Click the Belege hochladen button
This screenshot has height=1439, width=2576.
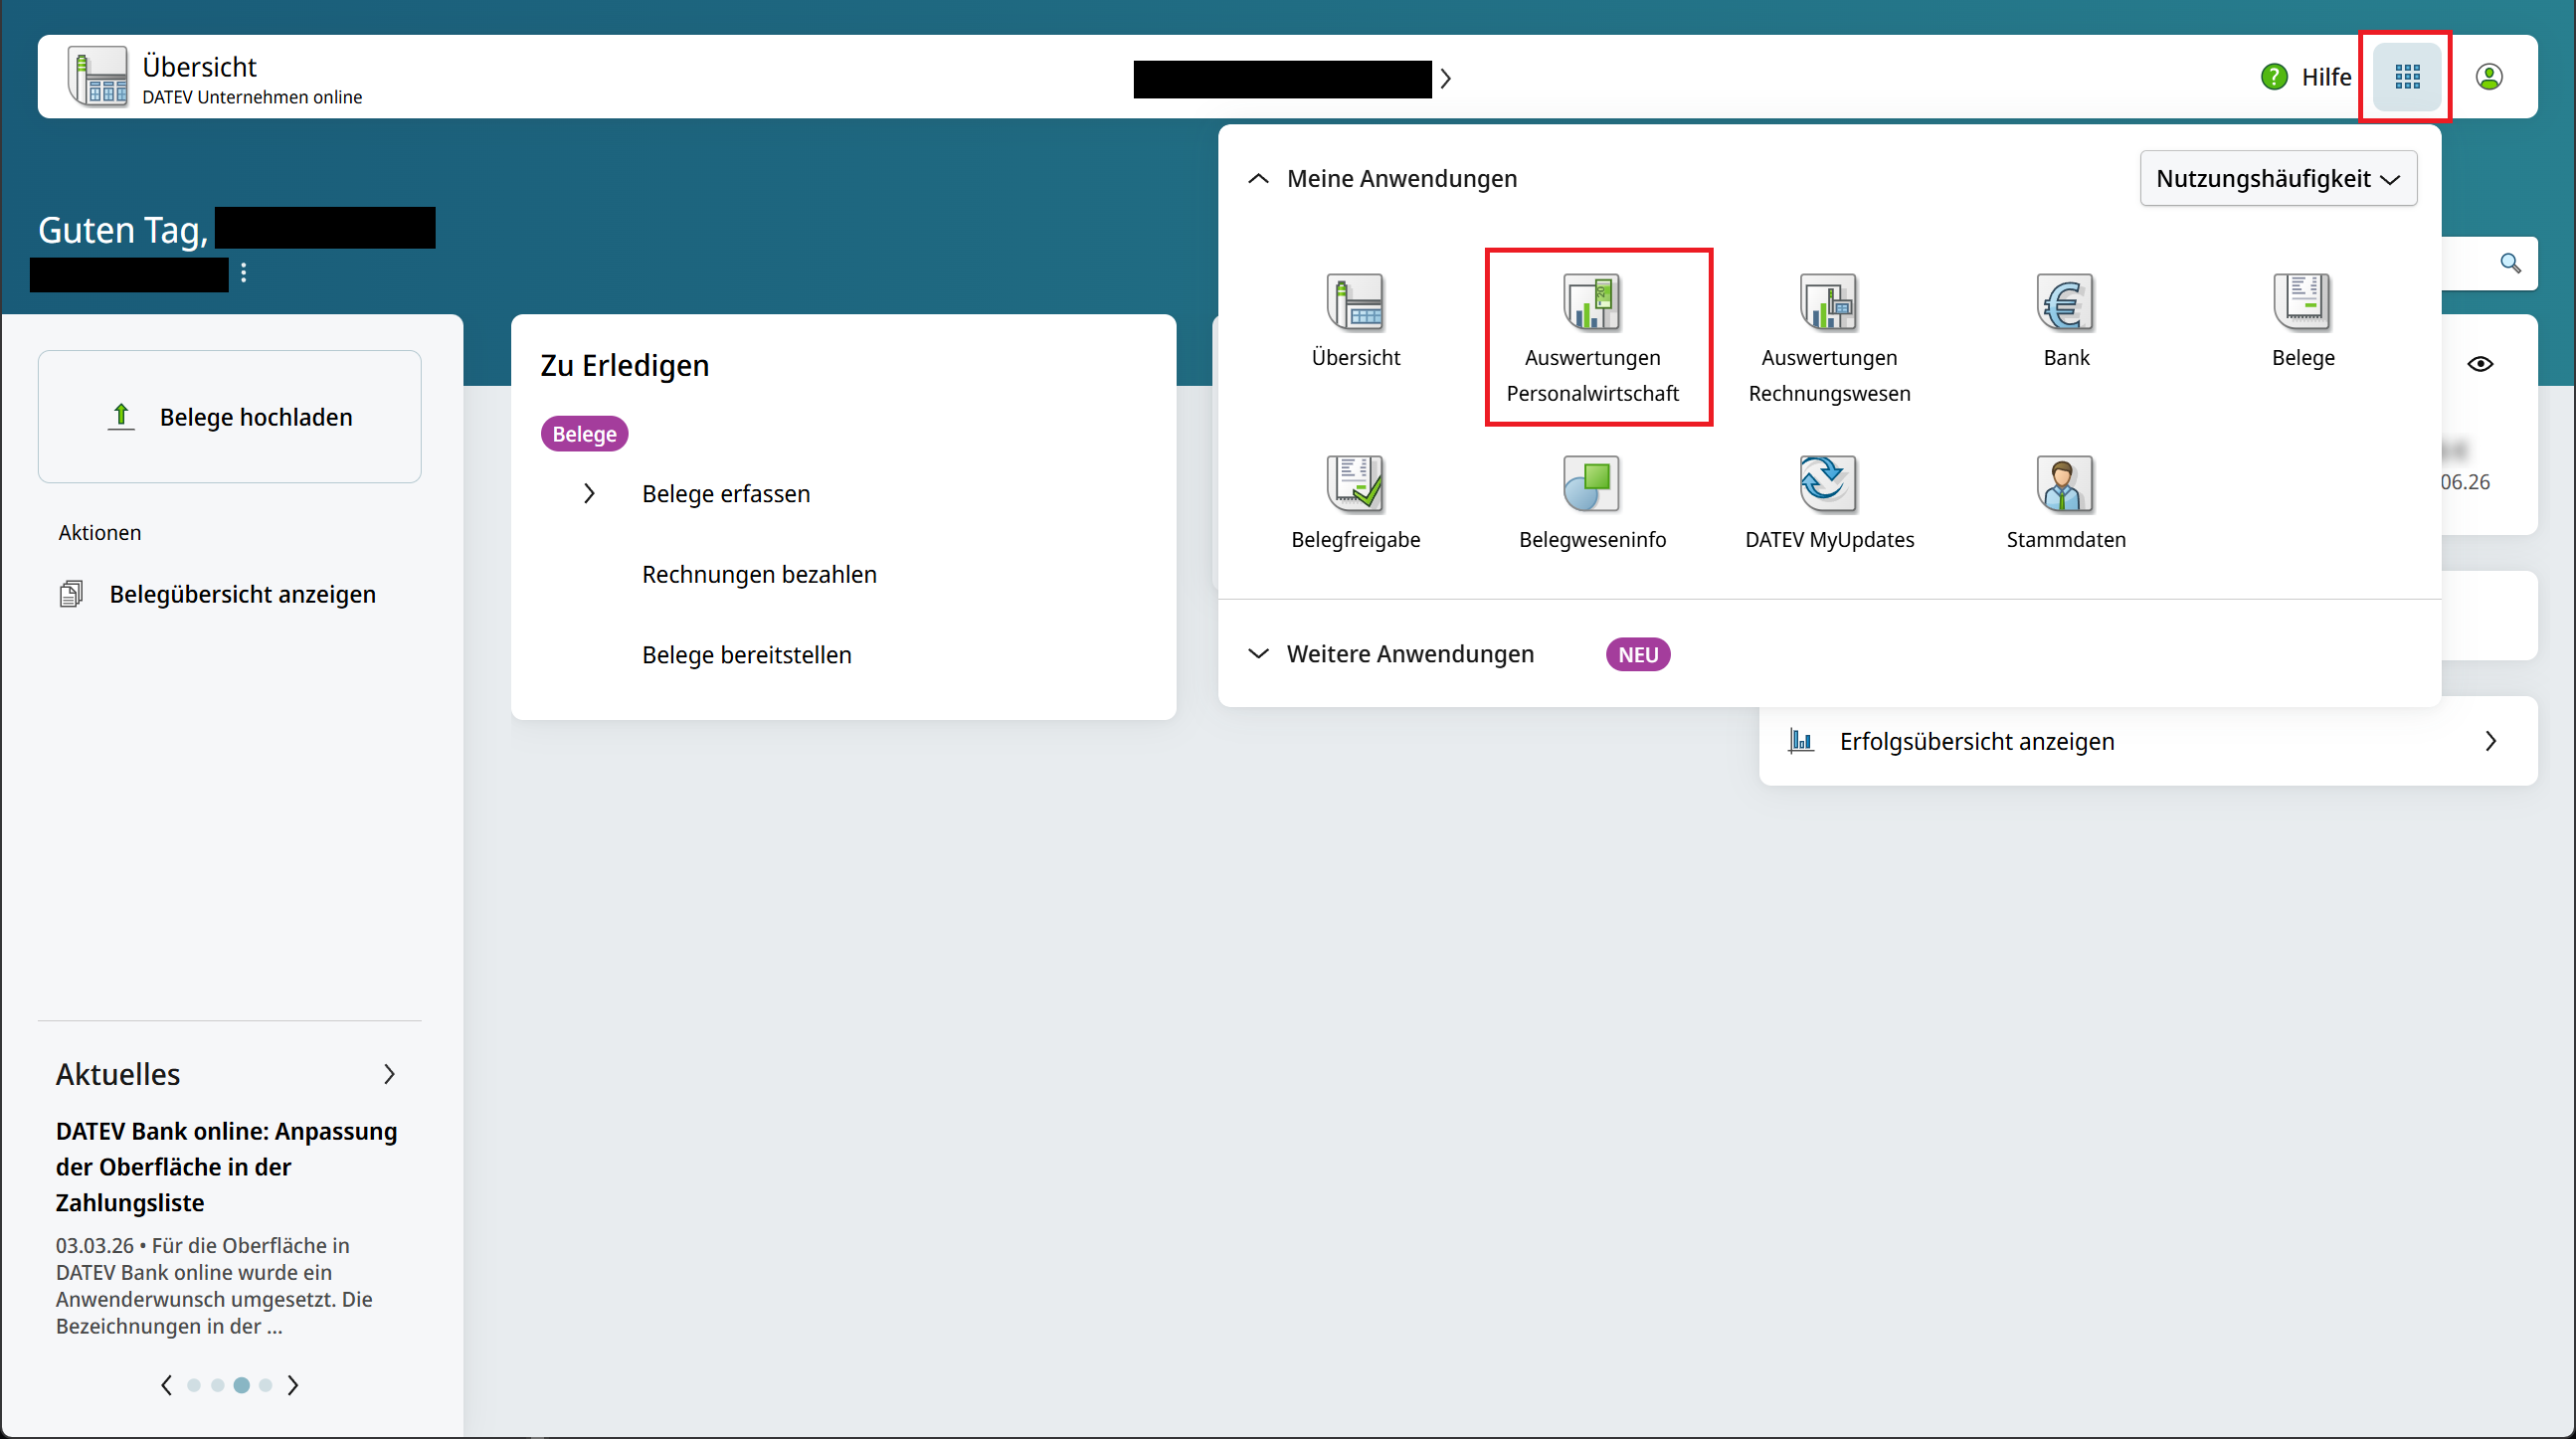[x=229, y=416]
